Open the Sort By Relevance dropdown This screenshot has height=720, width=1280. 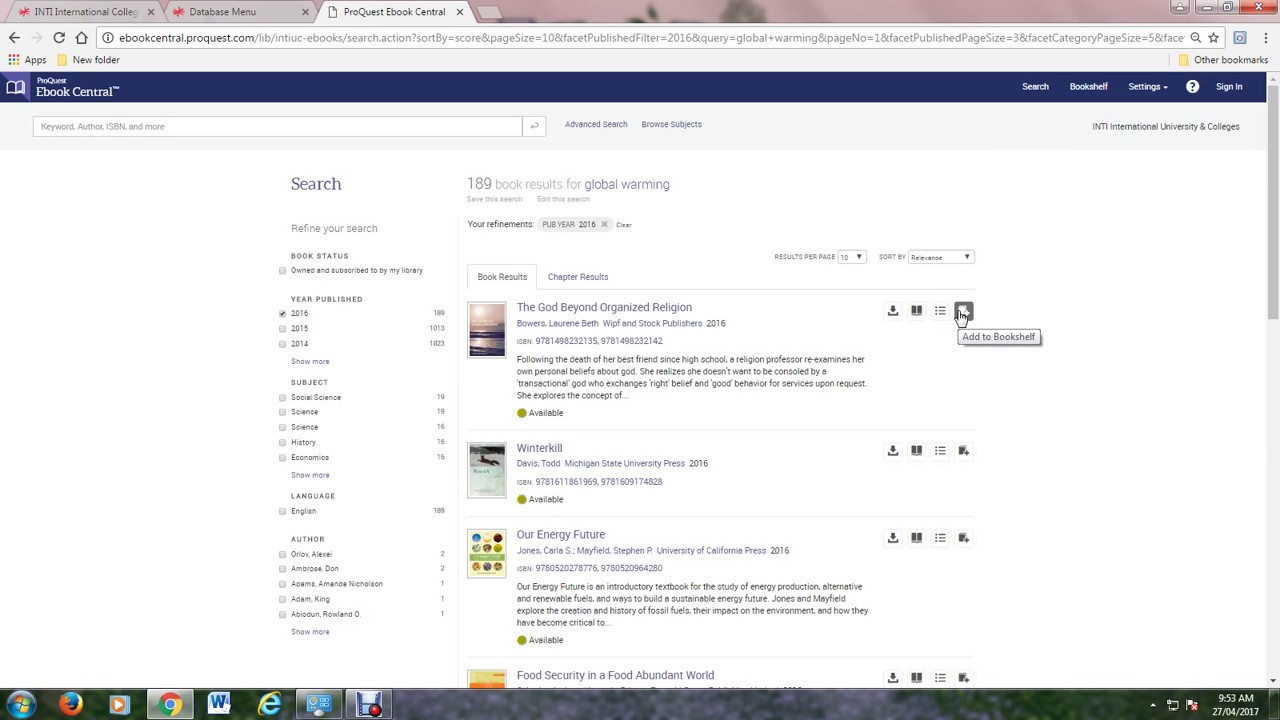coord(940,257)
